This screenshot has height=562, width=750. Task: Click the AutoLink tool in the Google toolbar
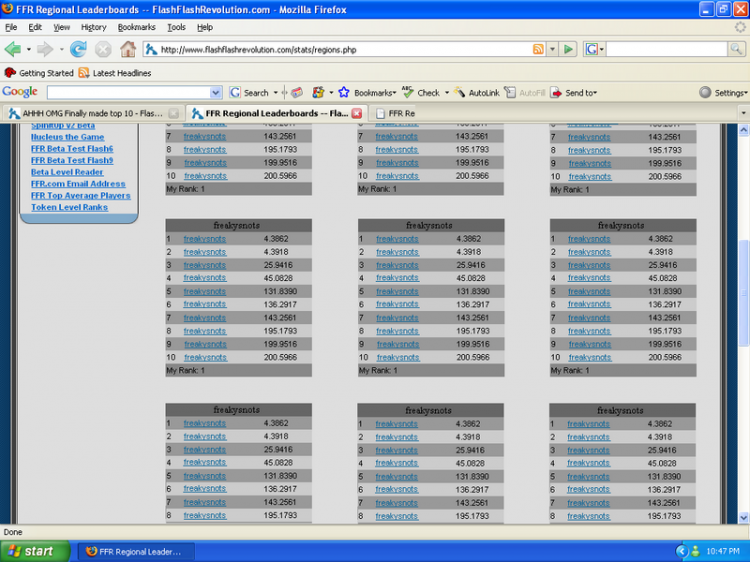coord(476,93)
